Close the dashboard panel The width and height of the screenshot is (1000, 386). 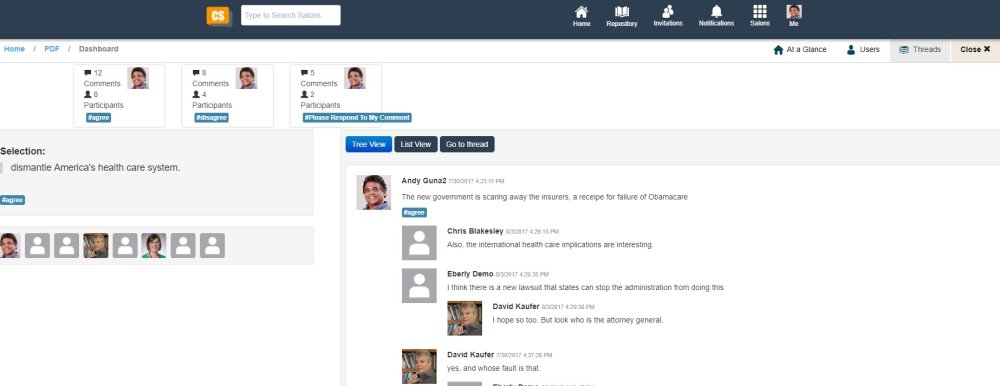click(975, 50)
